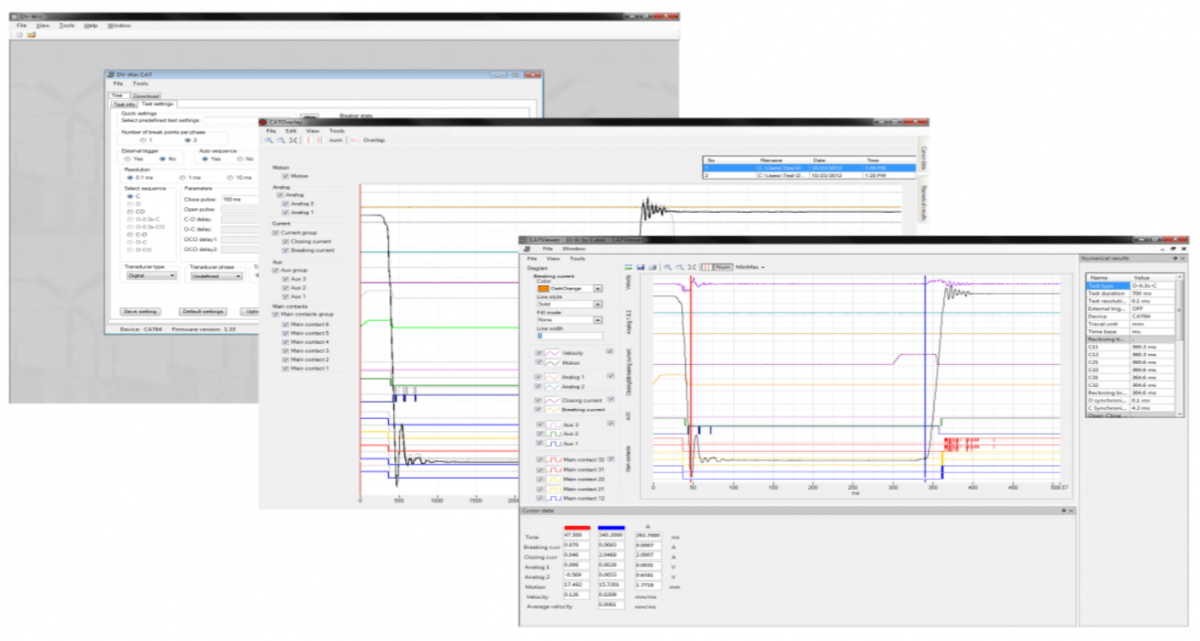Toggle the num button in CATOverlay toolbar

[x=335, y=141]
